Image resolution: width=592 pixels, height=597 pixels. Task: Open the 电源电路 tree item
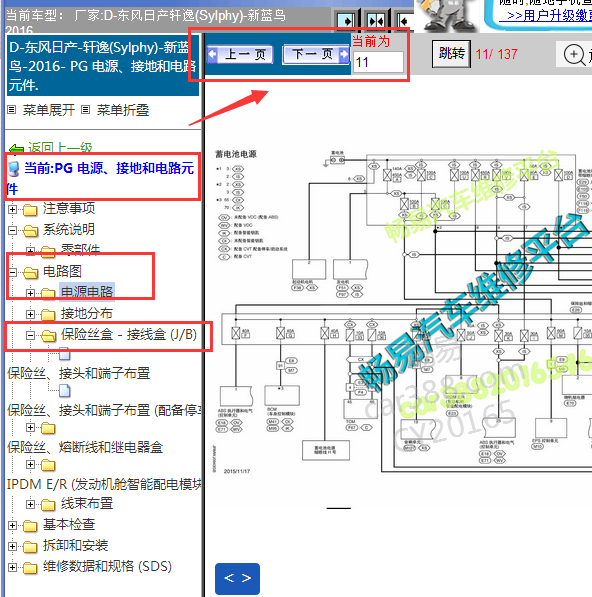coord(87,292)
